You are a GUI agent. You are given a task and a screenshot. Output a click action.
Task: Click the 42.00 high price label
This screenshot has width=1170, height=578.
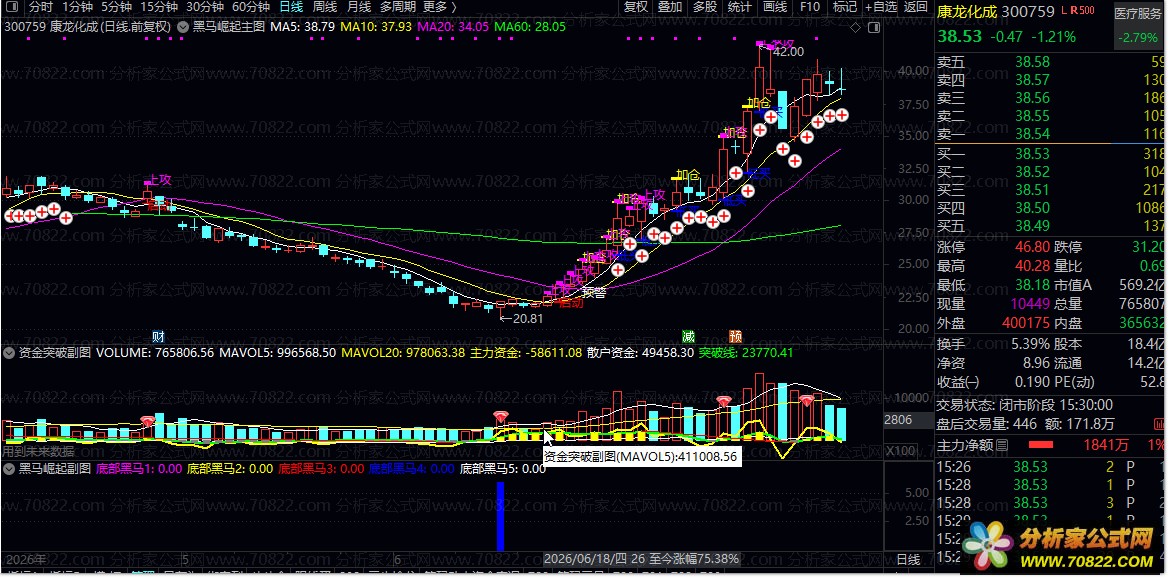point(788,51)
